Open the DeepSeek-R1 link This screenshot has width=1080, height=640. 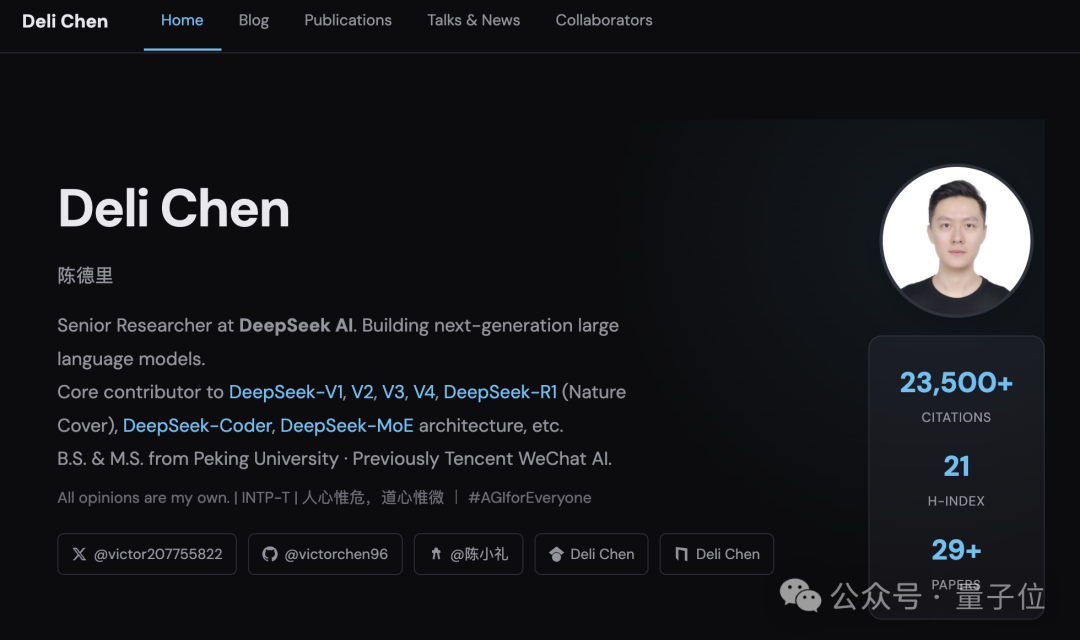[x=500, y=392]
